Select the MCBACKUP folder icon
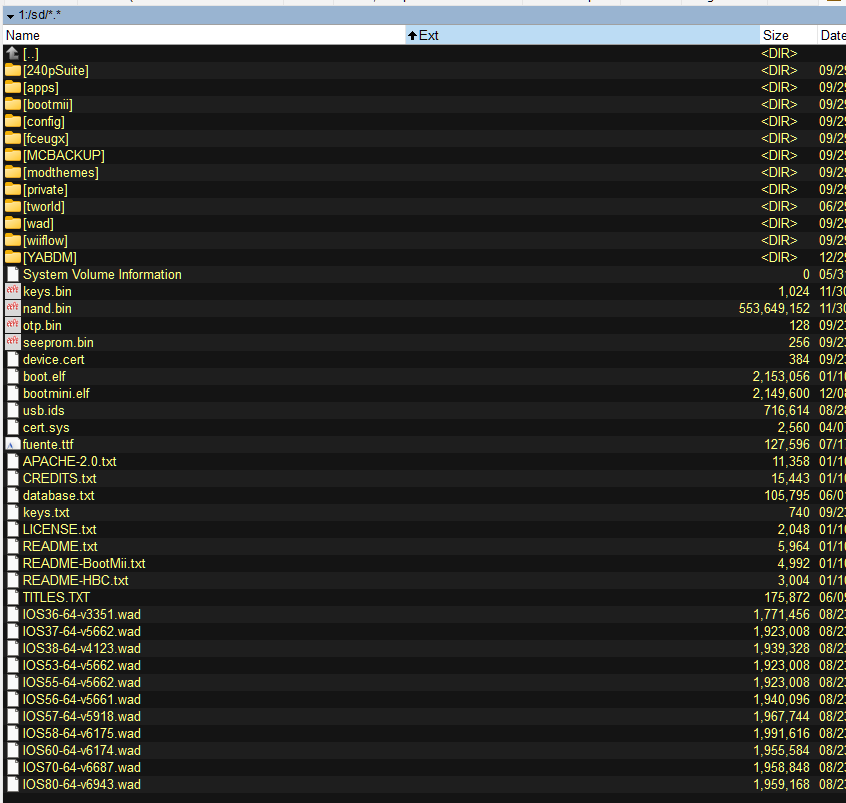The image size is (846, 803). [x=13, y=155]
